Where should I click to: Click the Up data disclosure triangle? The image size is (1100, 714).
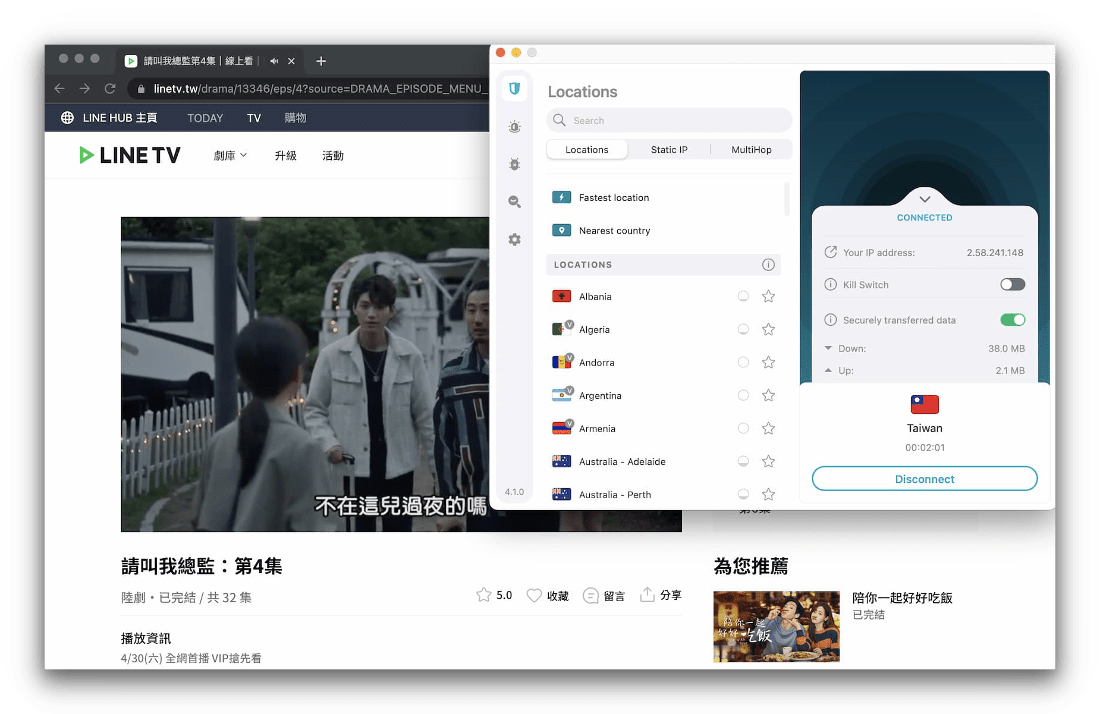pyautogui.click(x=828, y=370)
